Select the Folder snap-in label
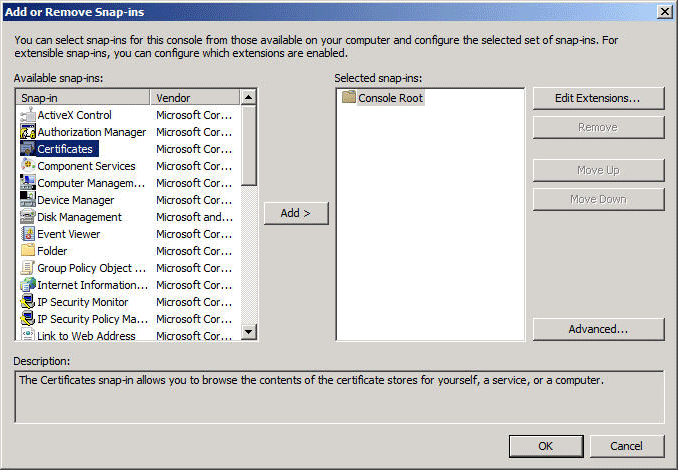 coord(52,251)
